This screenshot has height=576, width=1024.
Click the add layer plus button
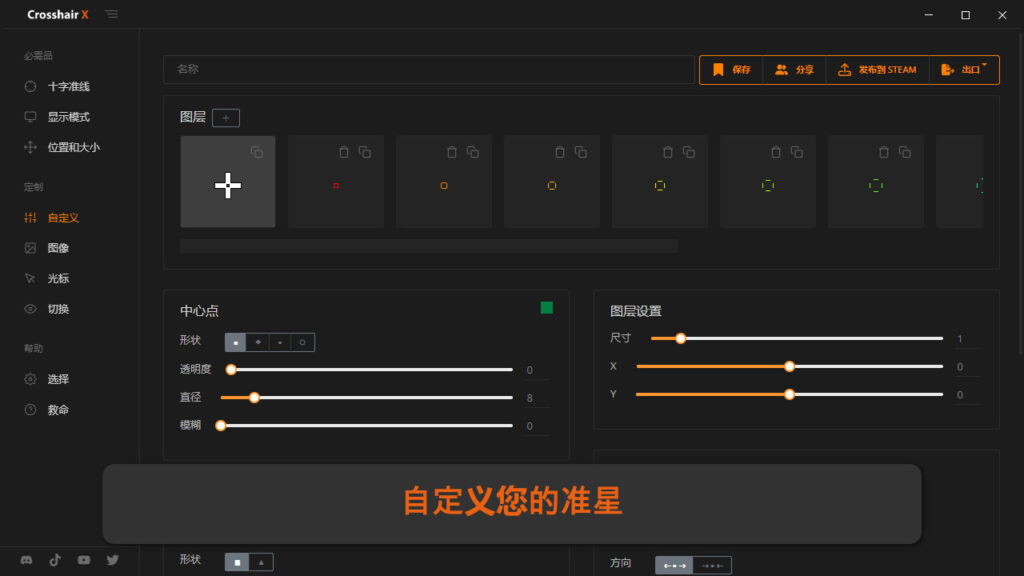(225, 118)
